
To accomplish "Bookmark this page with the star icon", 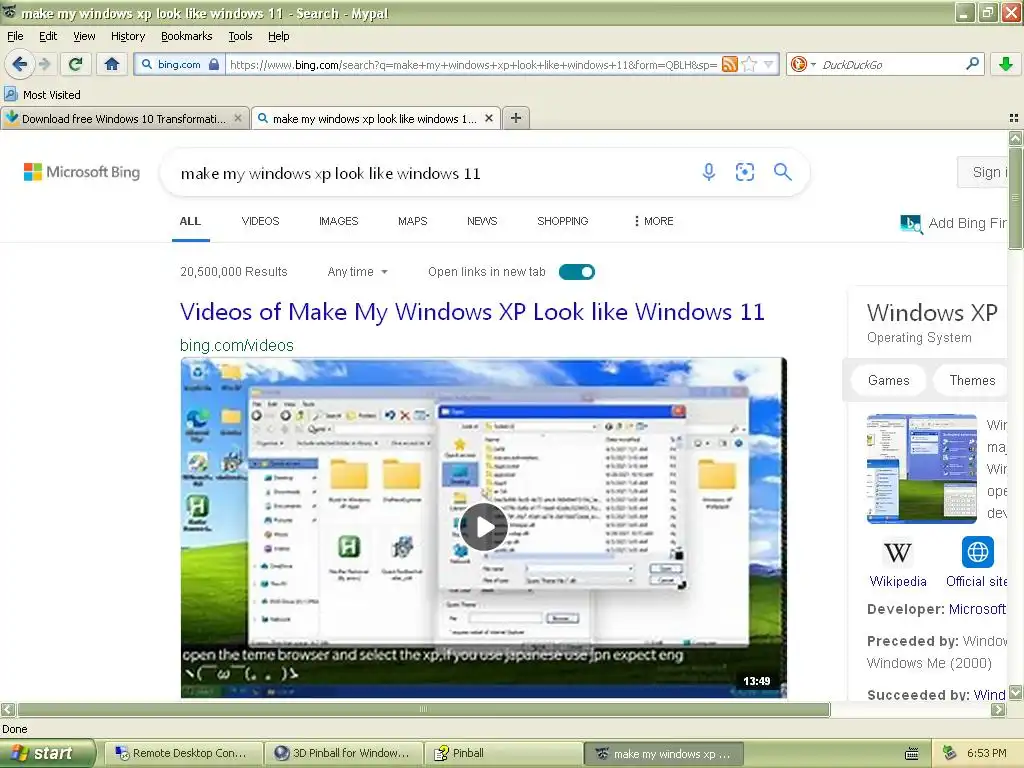I will [750, 64].
